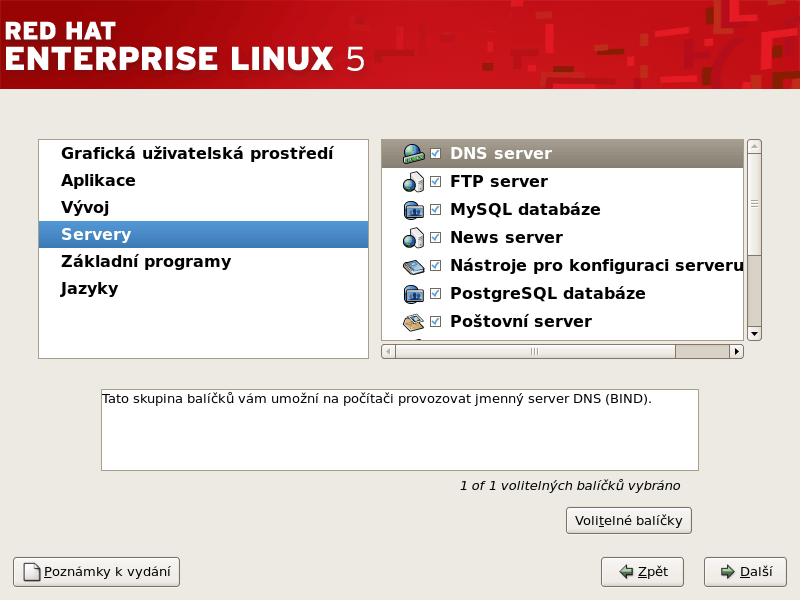Image resolution: width=800 pixels, height=600 pixels.
Task: Go to next step with Další
Action: coord(745,572)
